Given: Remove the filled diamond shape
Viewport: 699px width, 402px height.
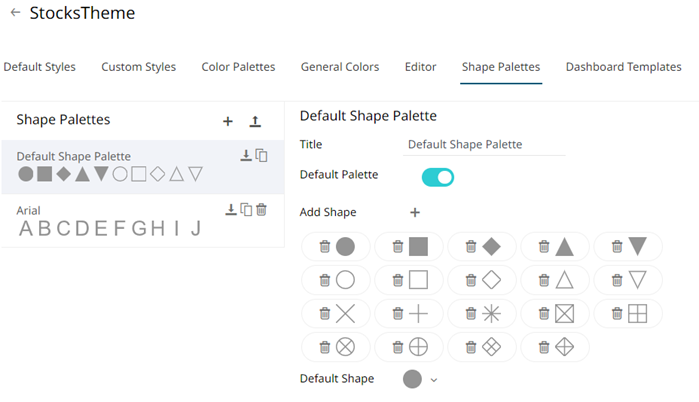Looking at the screenshot, I should [470, 247].
